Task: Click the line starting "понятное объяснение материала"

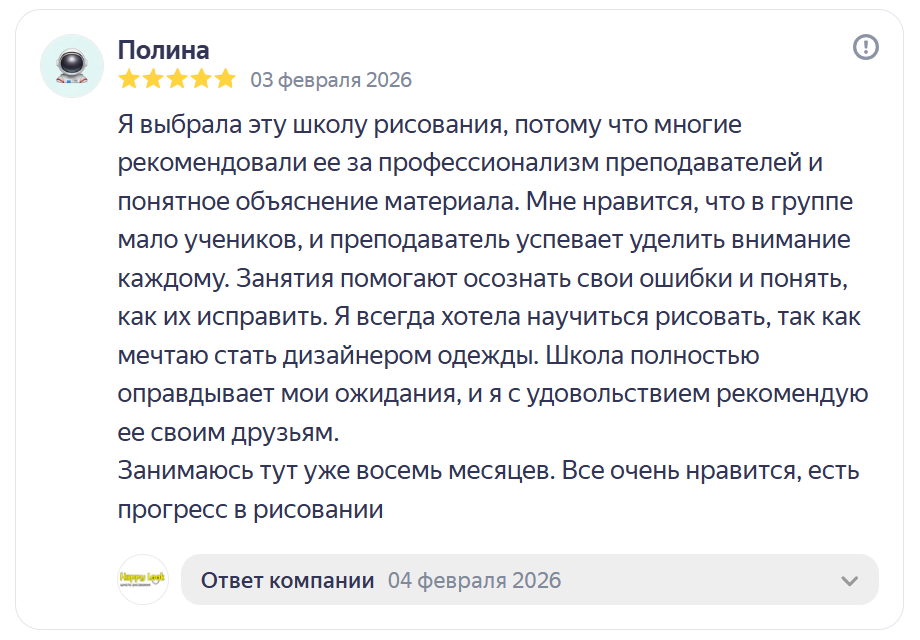Action: point(485,202)
